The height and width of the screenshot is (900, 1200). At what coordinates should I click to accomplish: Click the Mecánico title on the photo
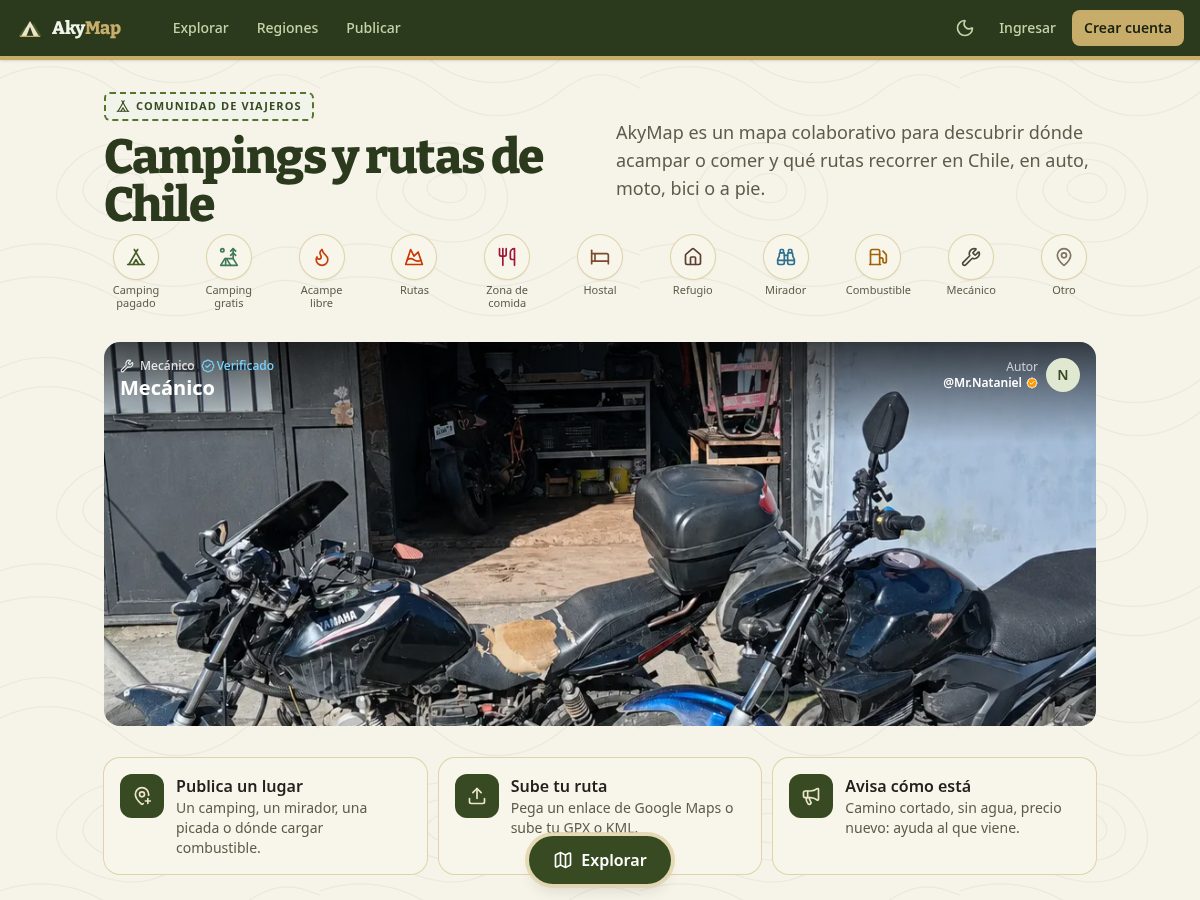coord(167,388)
